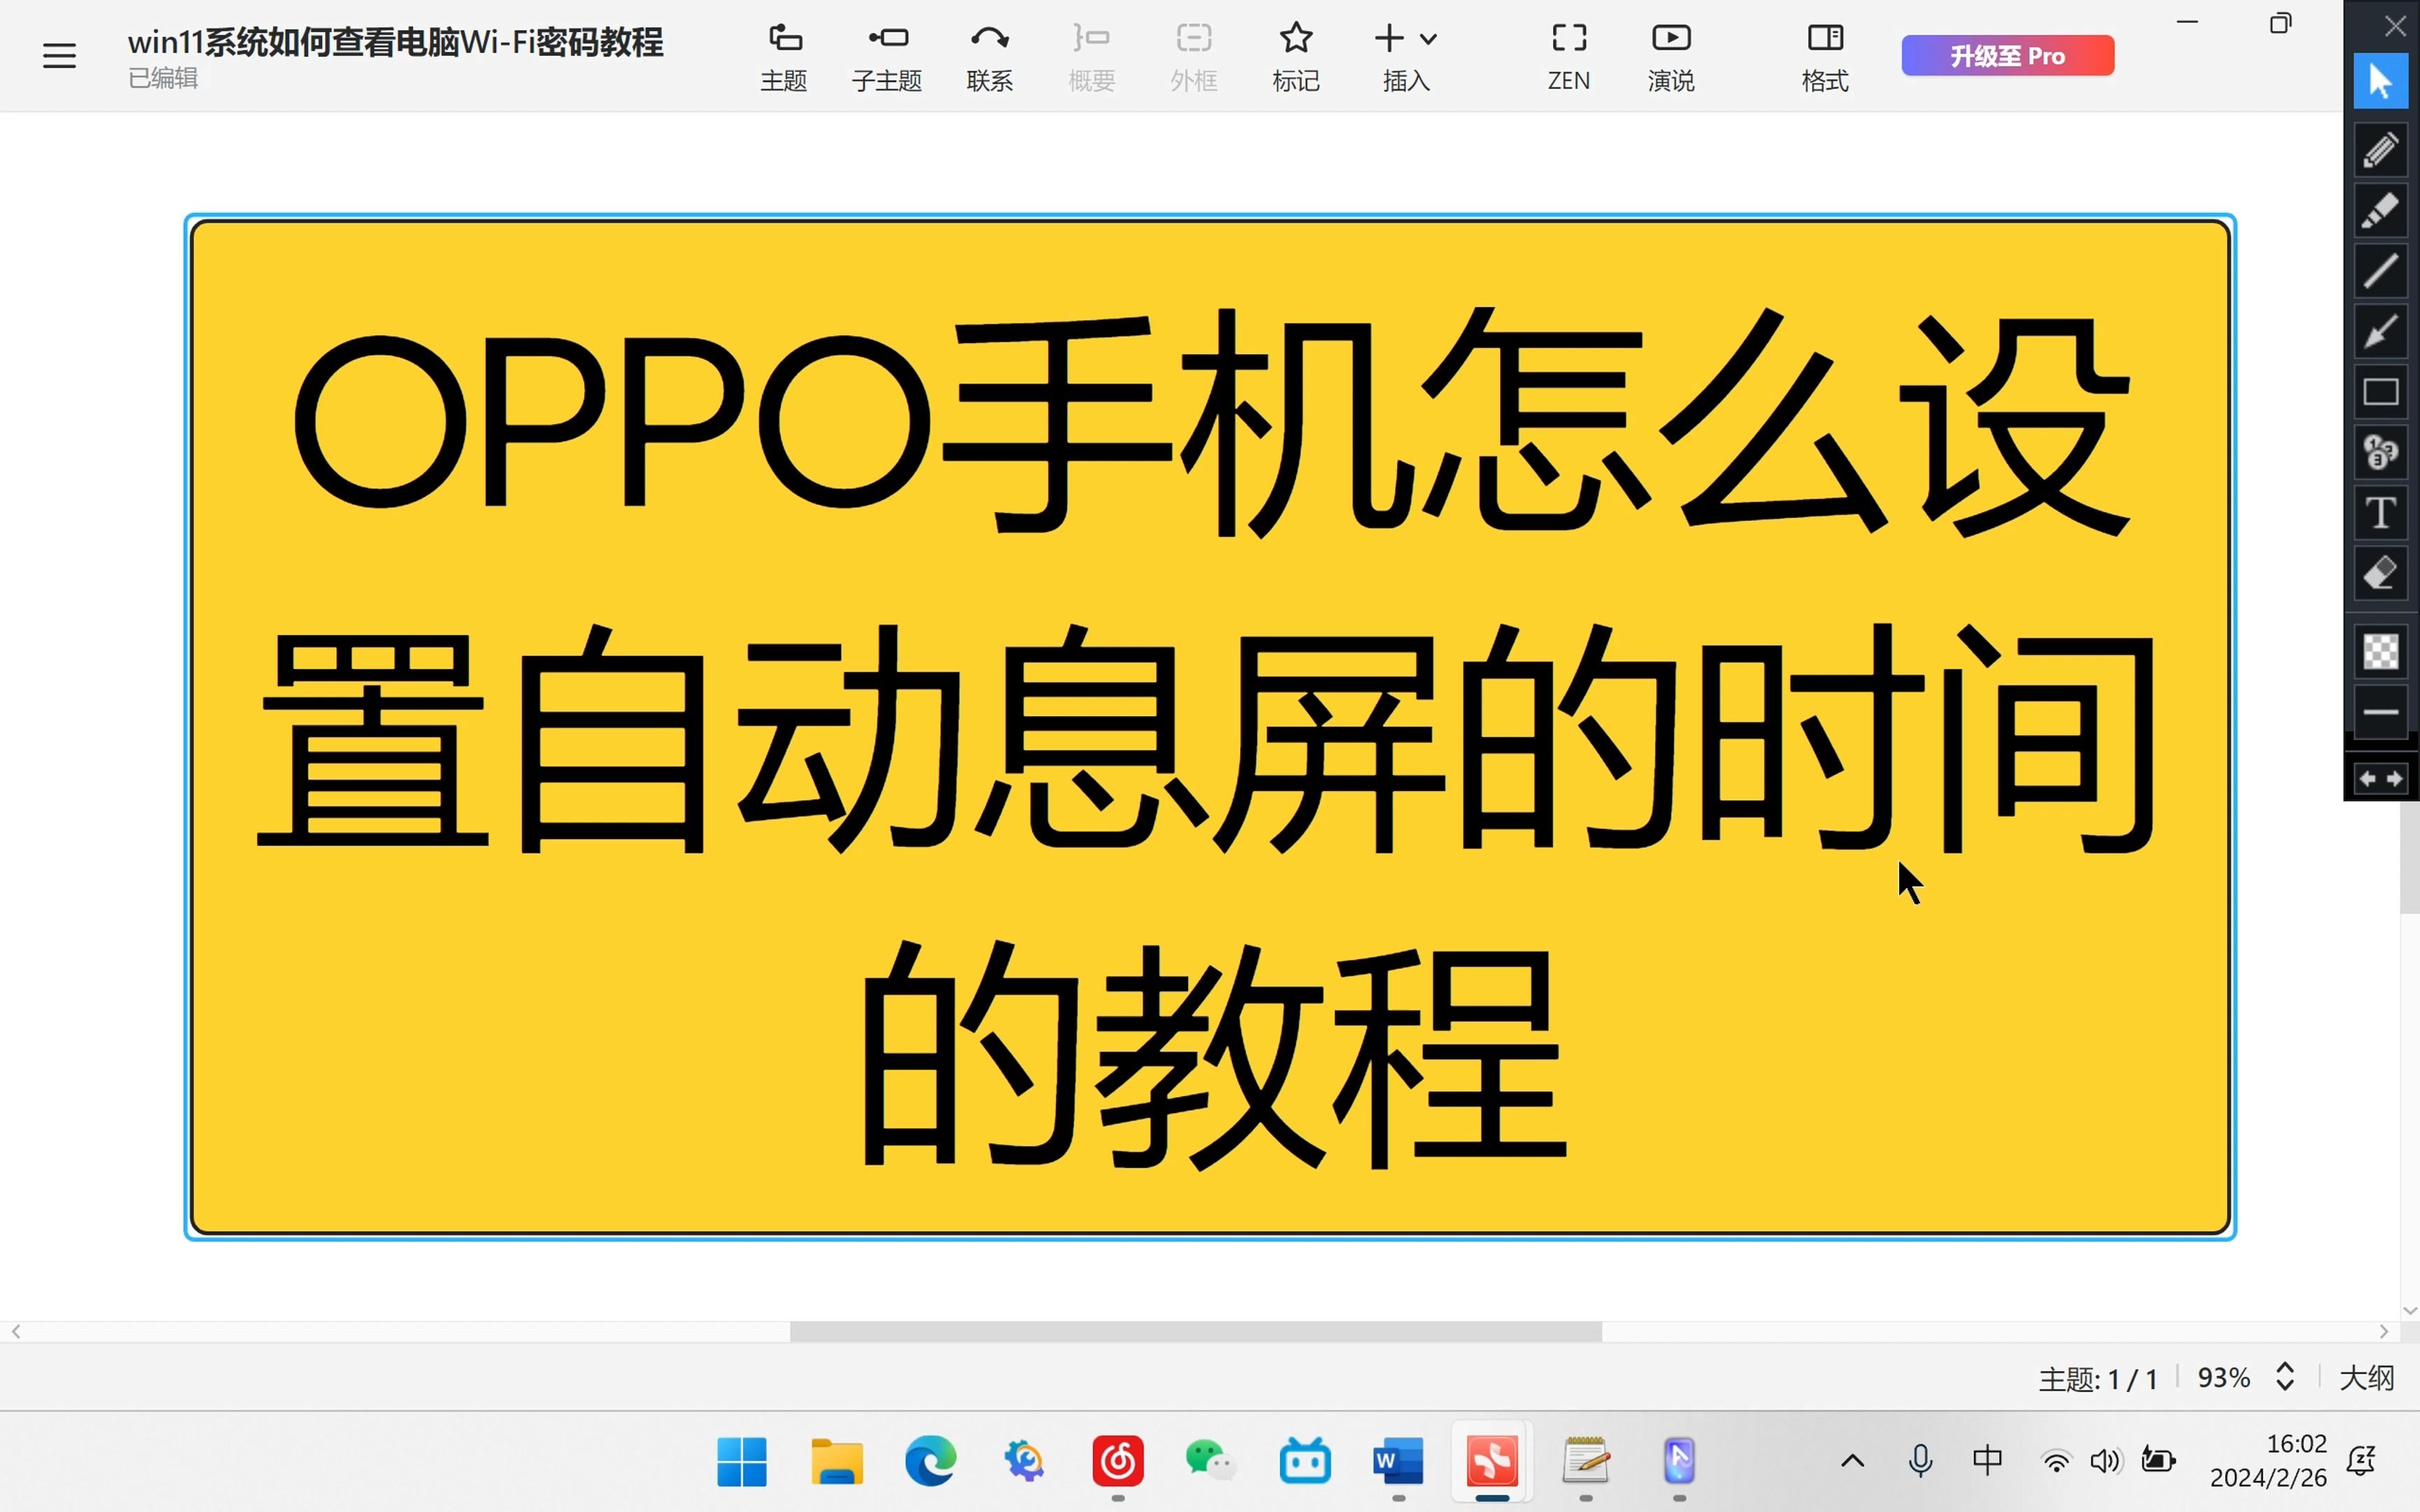Select the text T annotation tool

click(x=2380, y=513)
